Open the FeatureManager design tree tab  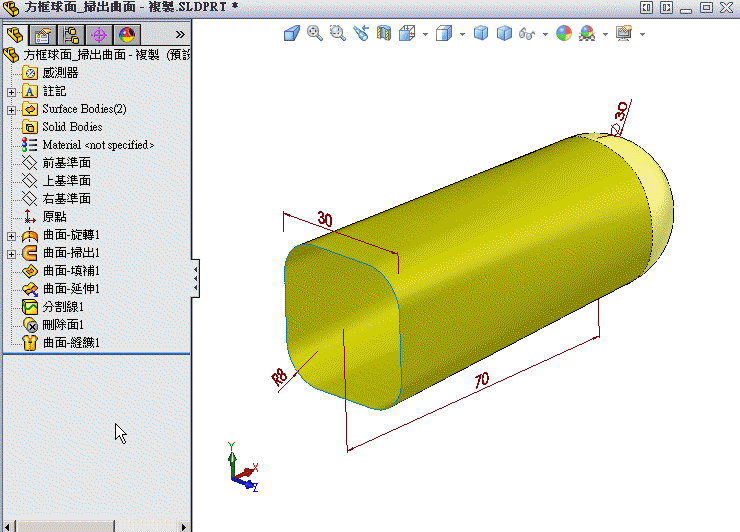(x=15, y=34)
